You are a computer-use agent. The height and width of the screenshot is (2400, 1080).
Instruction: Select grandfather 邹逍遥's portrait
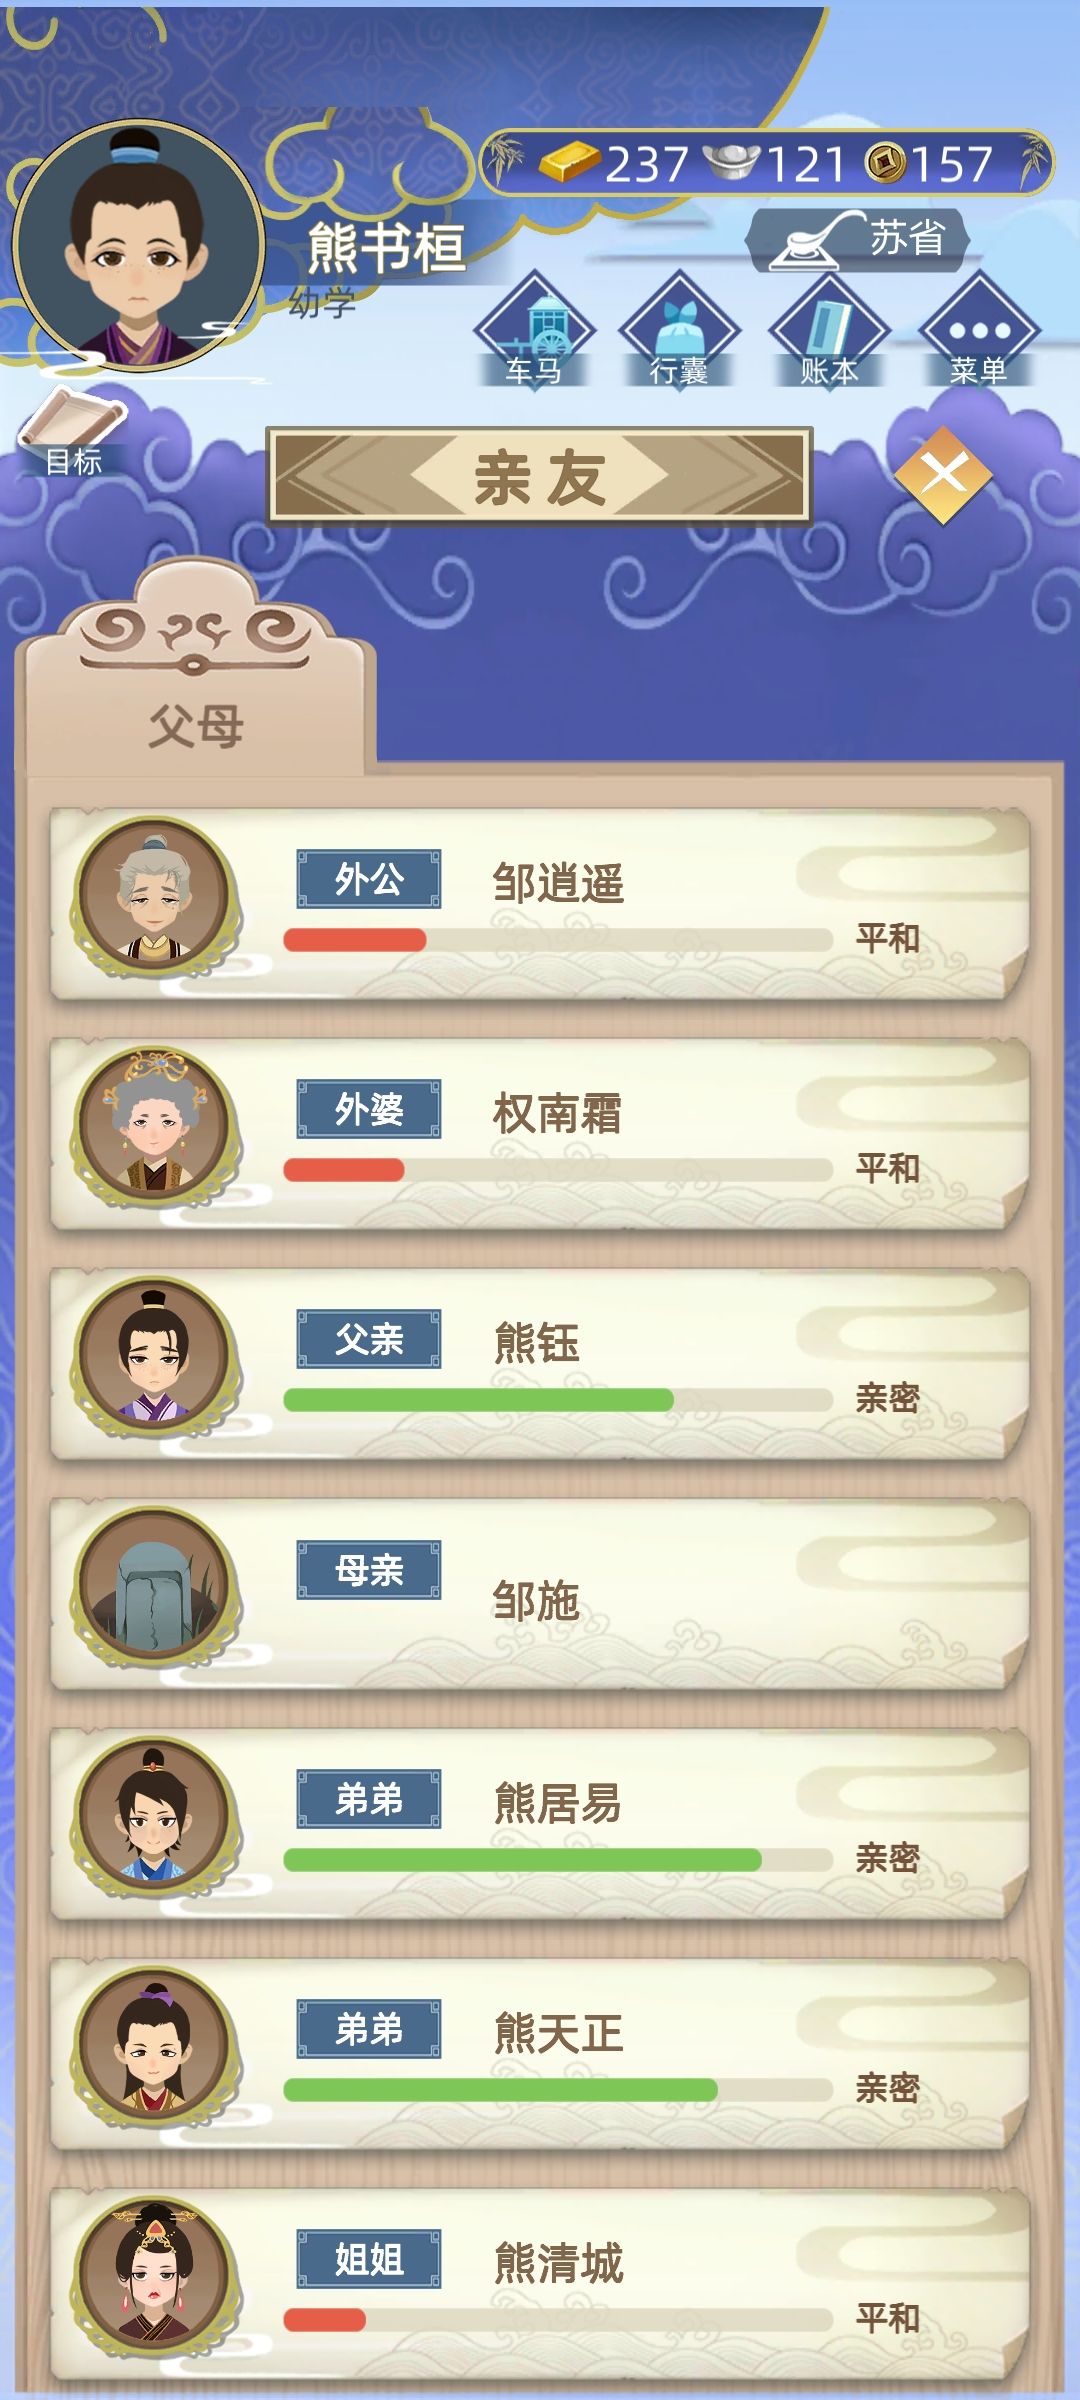[154, 896]
